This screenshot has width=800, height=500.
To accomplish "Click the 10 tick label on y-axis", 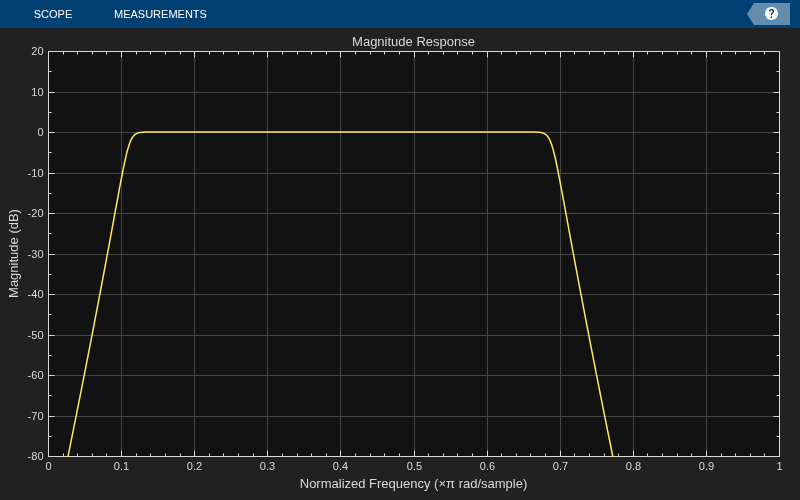I will (x=37, y=92).
